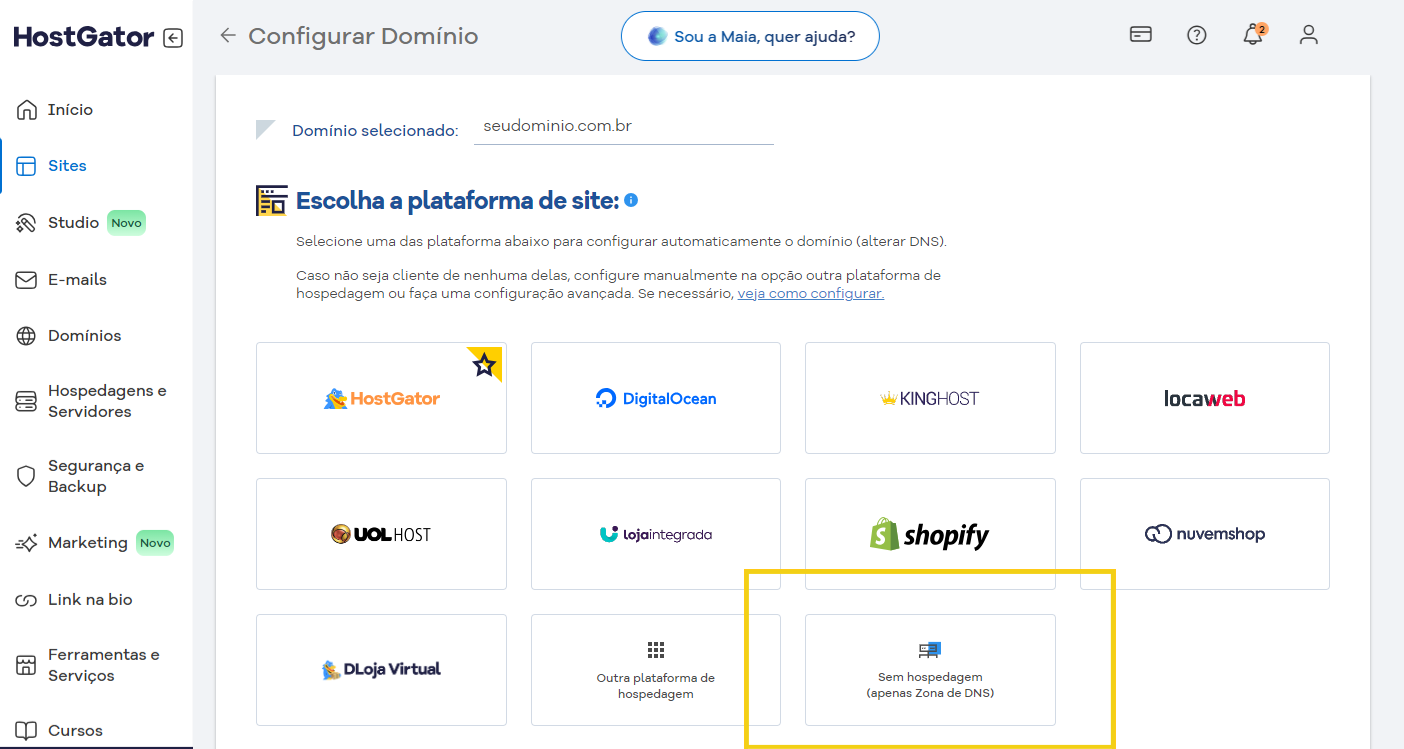The height and width of the screenshot is (749, 1404).
Task: Select the HostGator platform card
Action: [x=381, y=398]
